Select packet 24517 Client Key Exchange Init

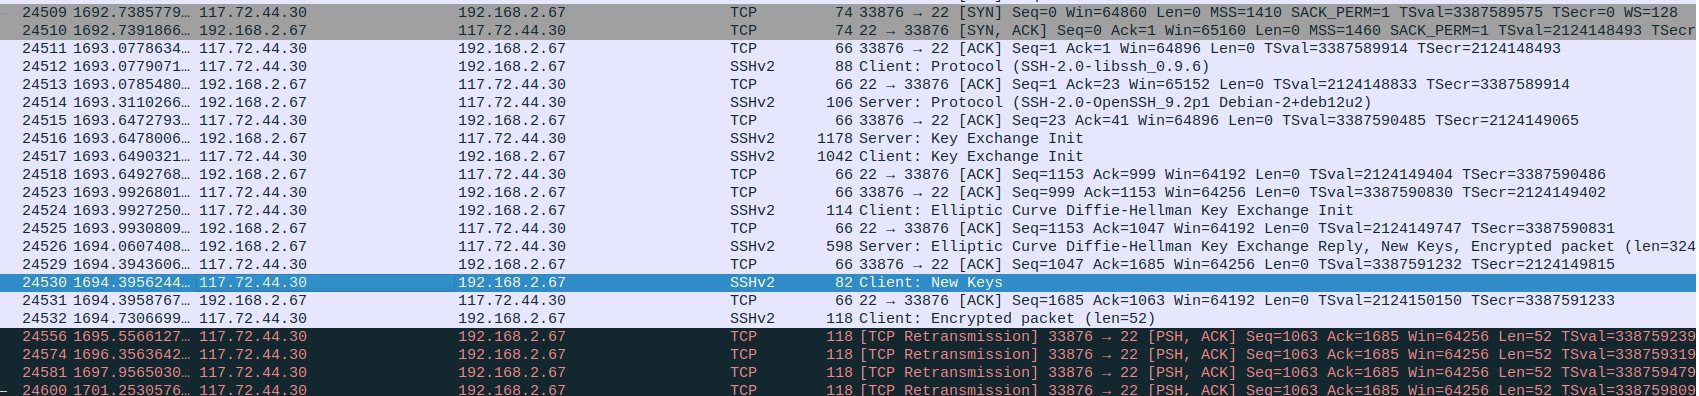849,157
